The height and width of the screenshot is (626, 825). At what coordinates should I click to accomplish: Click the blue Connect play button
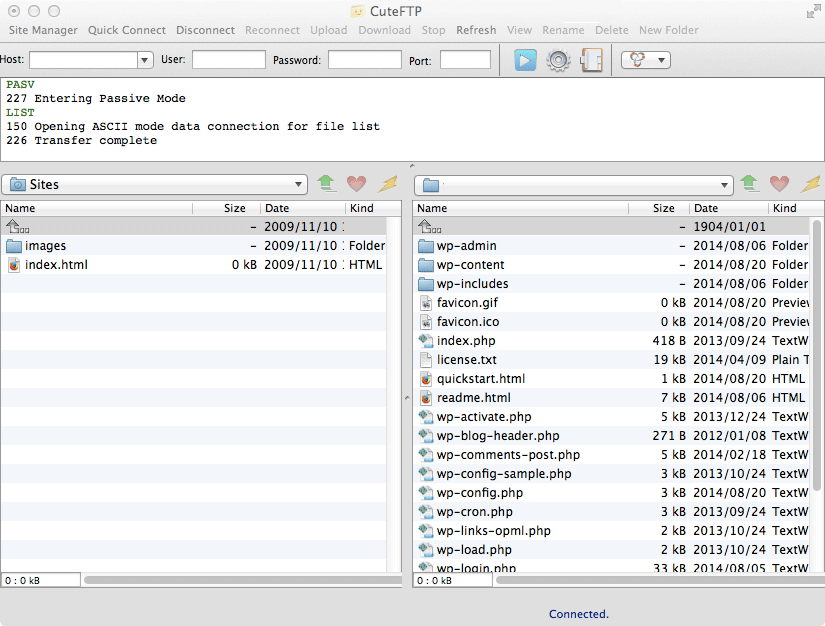point(525,60)
